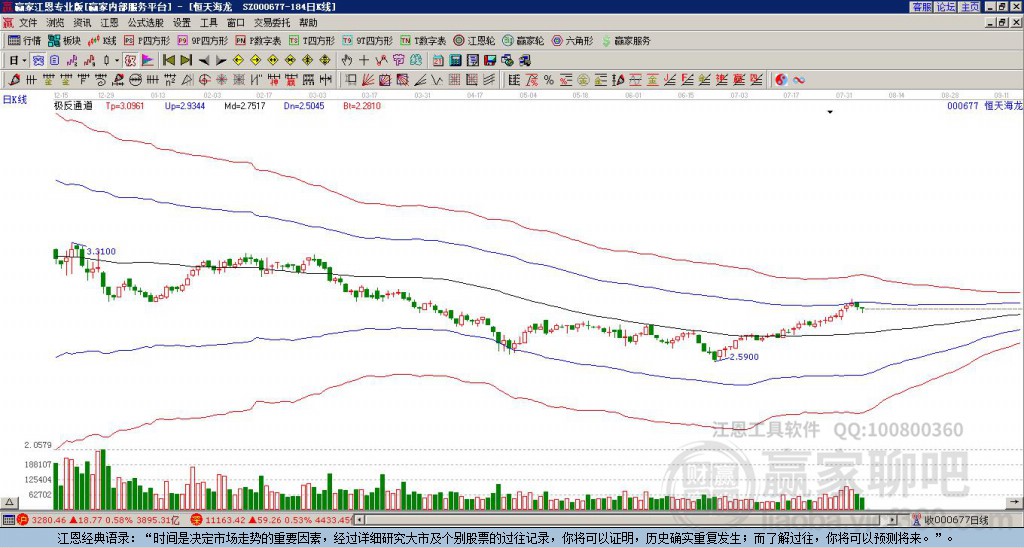Viewport: 1024px width, 548px height.
Task: Open the P数字表 tool
Action: click(x=258, y=40)
